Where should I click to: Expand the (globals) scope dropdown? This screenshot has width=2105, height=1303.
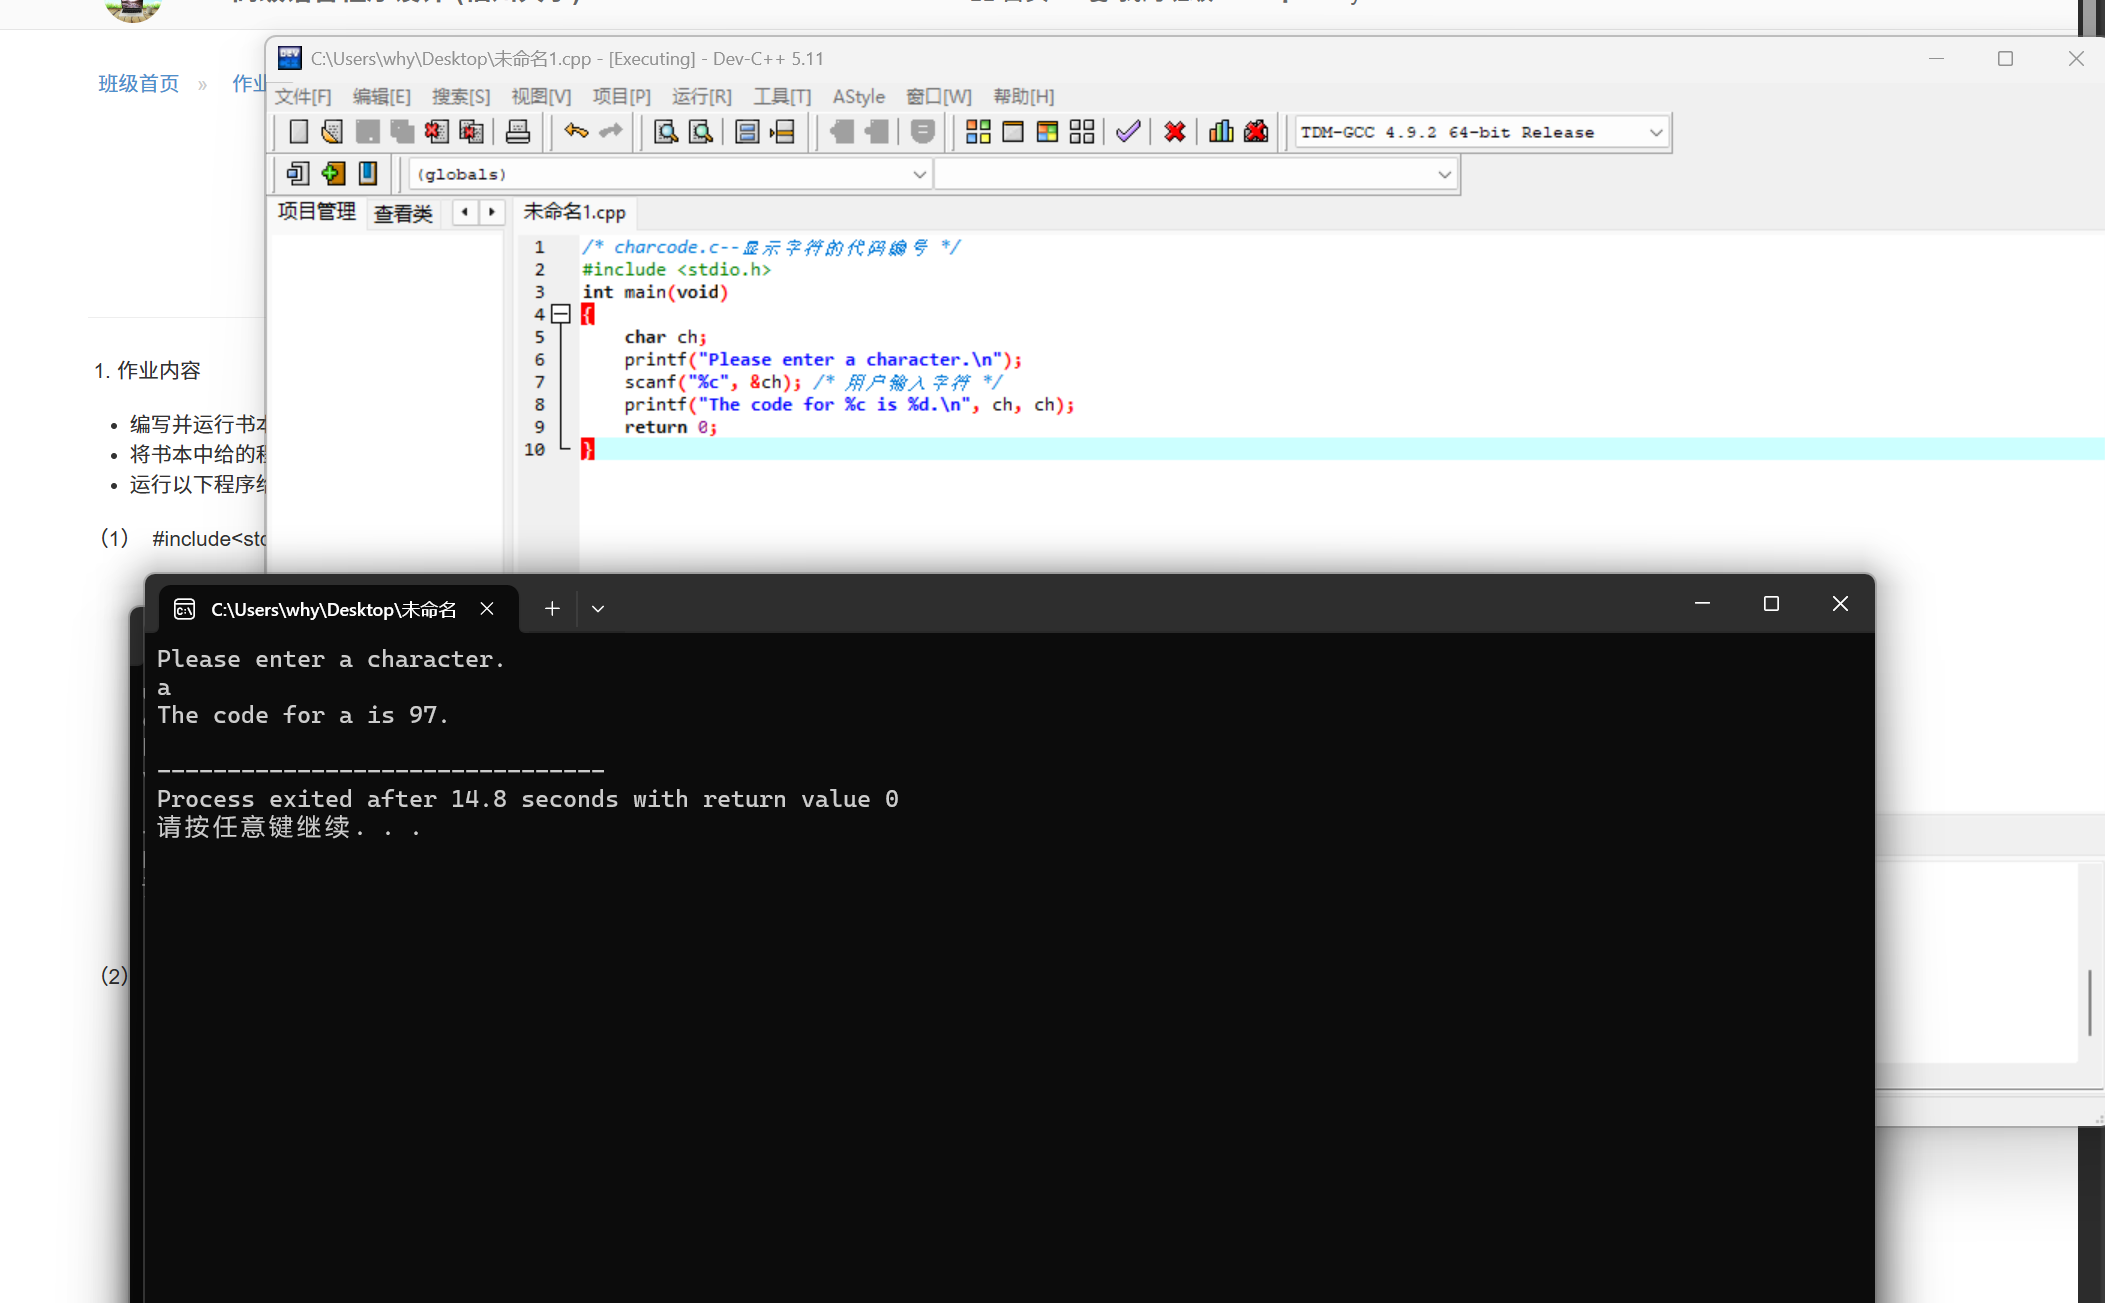(x=919, y=174)
